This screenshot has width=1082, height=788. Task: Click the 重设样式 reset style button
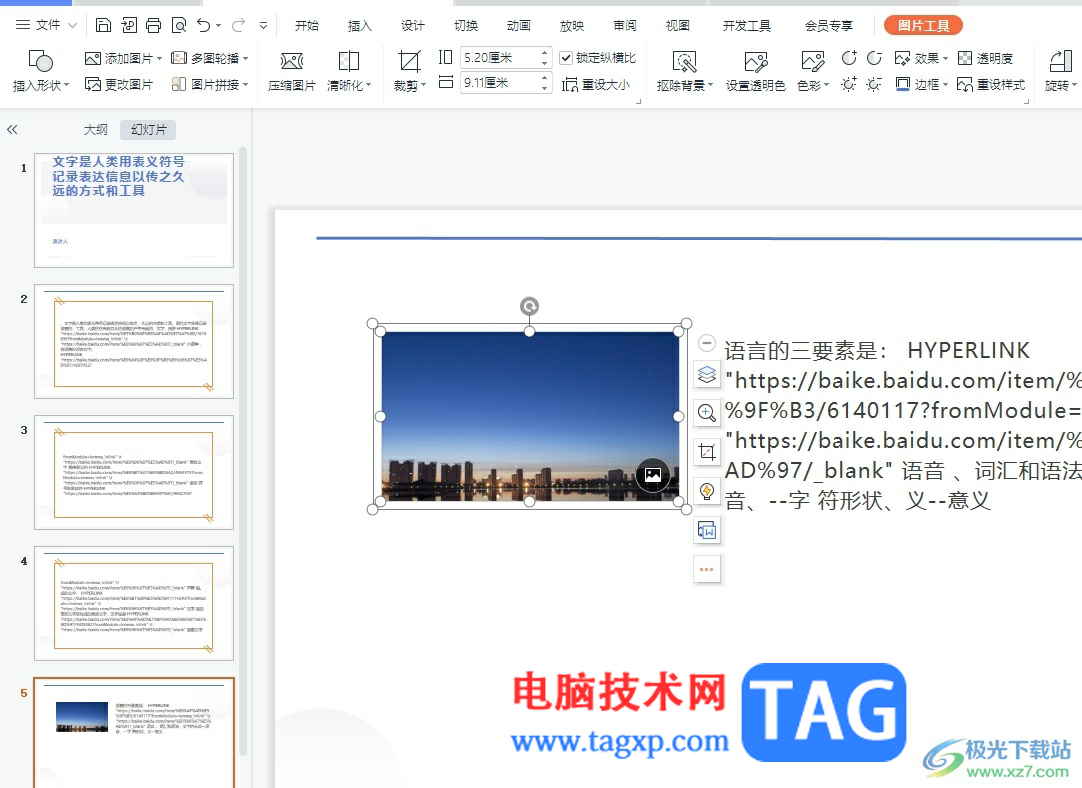(x=991, y=84)
